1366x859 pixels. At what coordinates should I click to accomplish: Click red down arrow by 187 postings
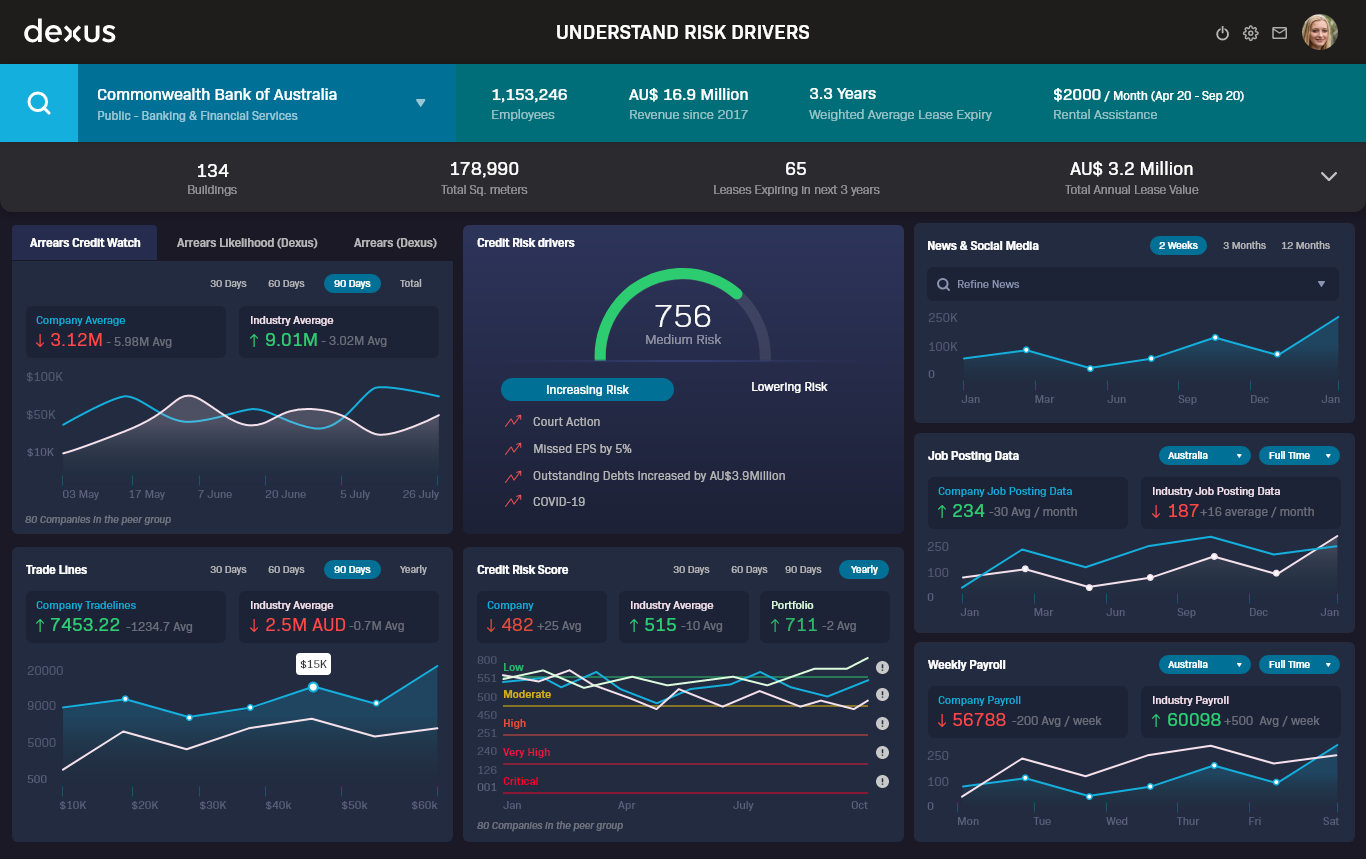pyautogui.click(x=1156, y=511)
